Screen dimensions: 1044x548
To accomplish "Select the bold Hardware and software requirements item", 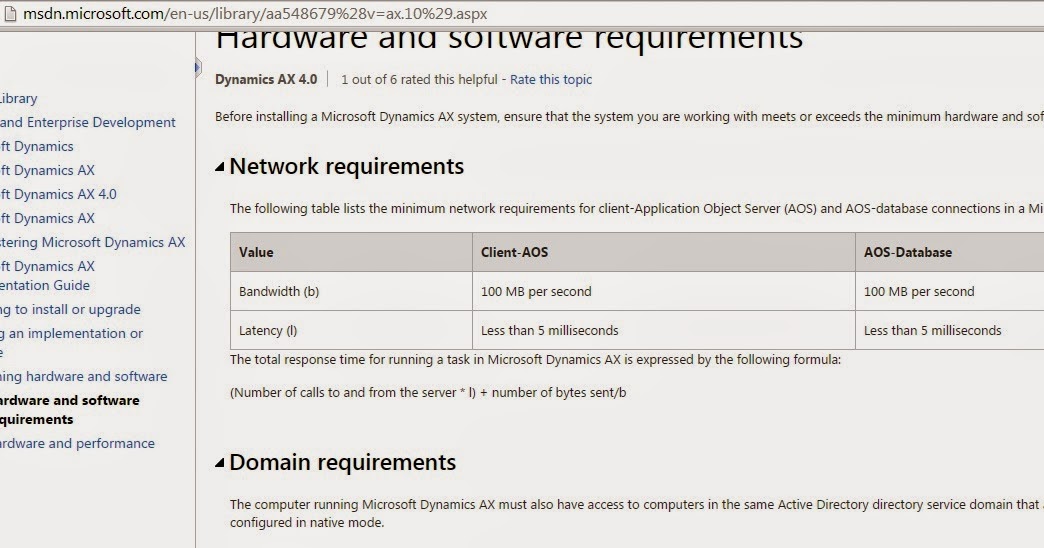I will (70, 410).
